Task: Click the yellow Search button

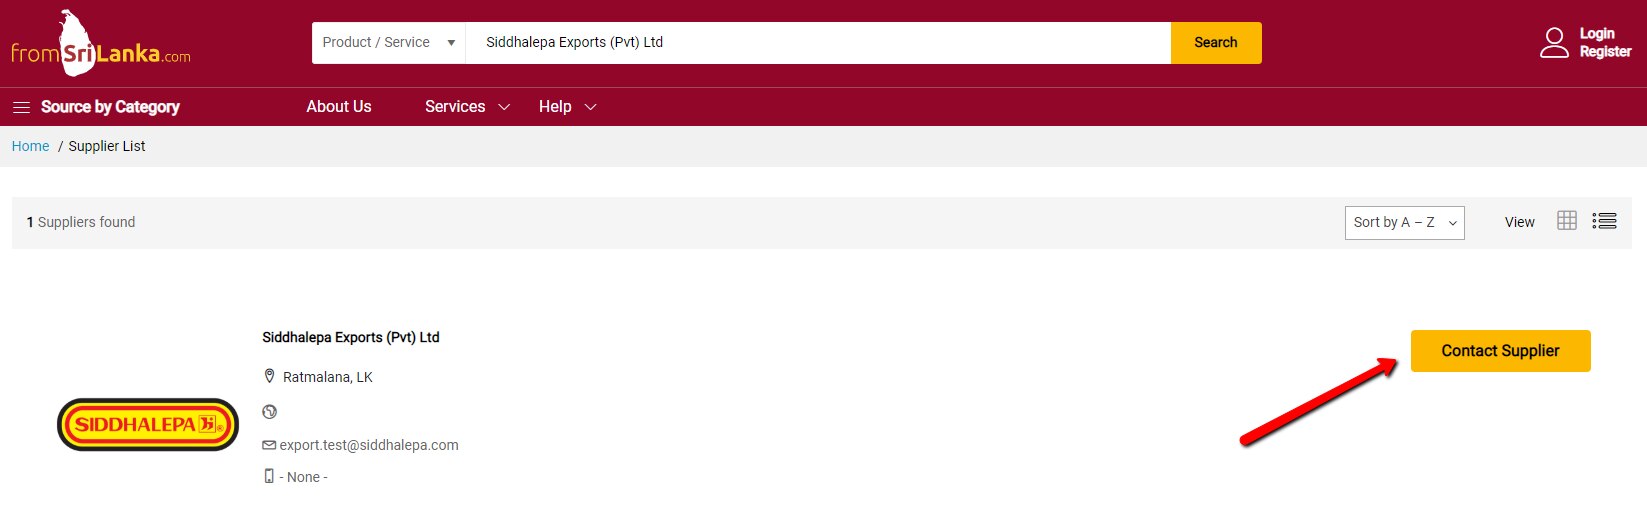Action: click(x=1216, y=43)
